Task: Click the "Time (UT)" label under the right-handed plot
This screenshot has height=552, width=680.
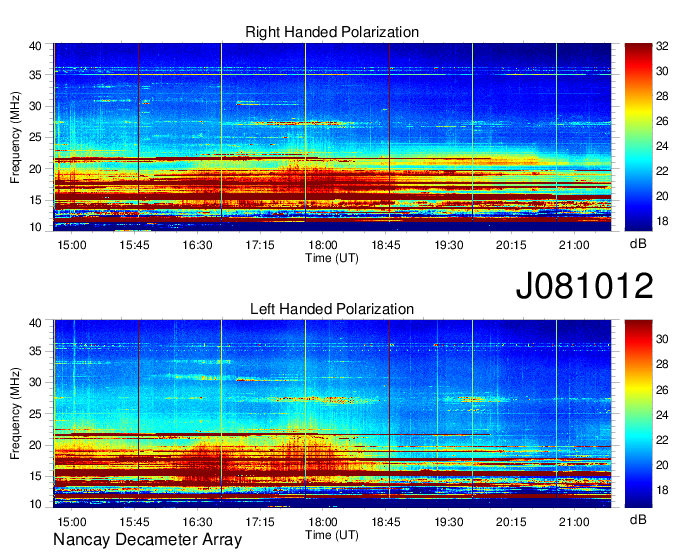Action: point(332,258)
